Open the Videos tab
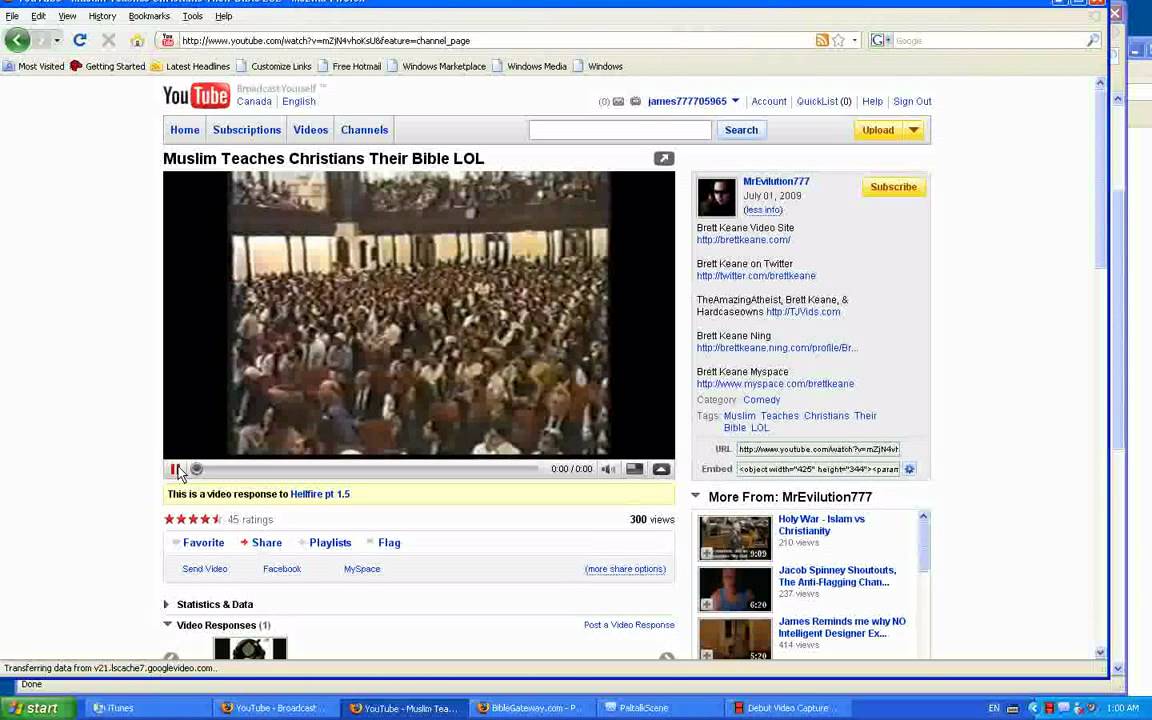Screen dimensions: 1152x720 coord(311,130)
